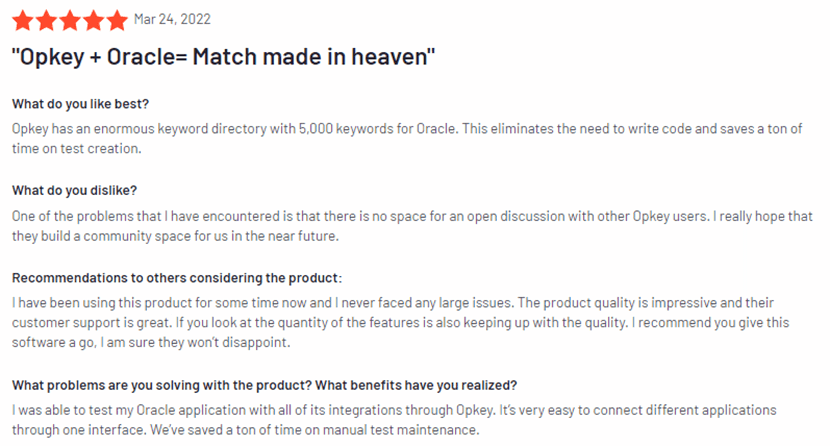Click the first rating star
This screenshot has height=446, width=830.
coord(21,19)
